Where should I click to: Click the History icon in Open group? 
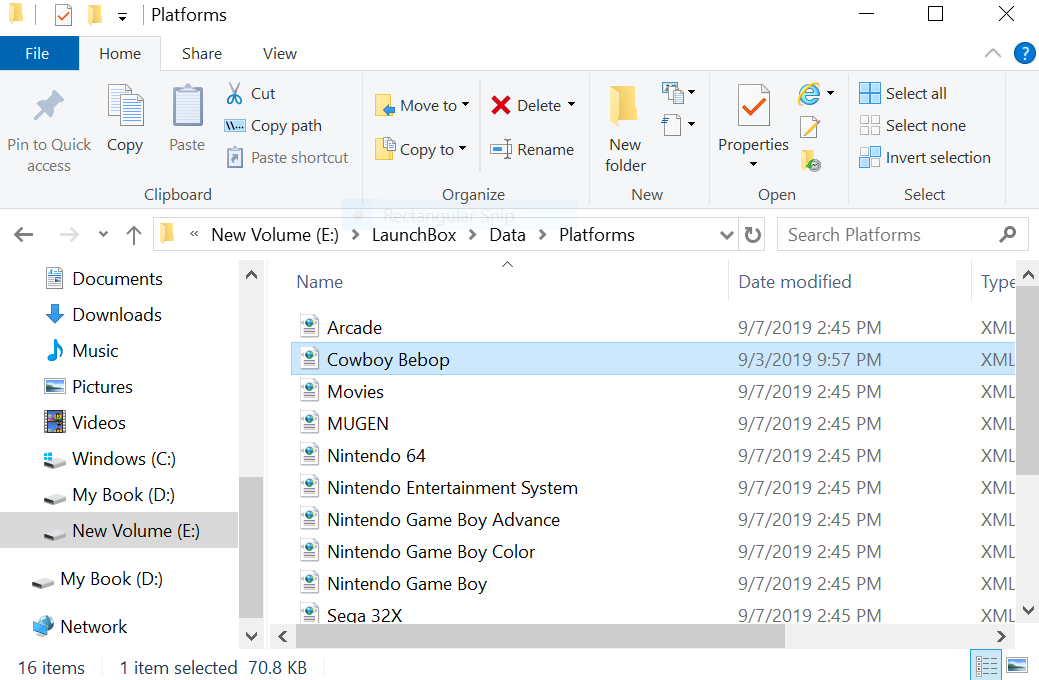pyautogui.click(x=810, y=160)
